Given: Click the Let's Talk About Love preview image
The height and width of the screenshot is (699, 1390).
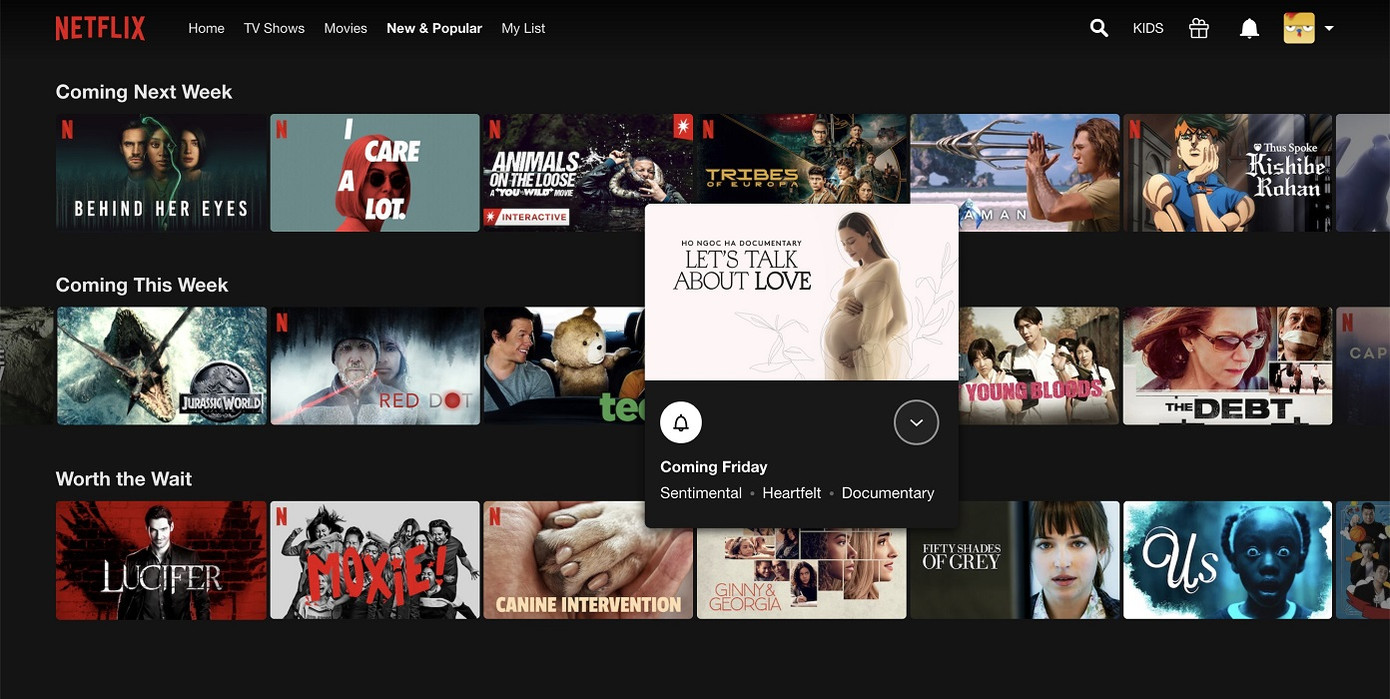Looking at the screenshot, I should coord(801,292).
